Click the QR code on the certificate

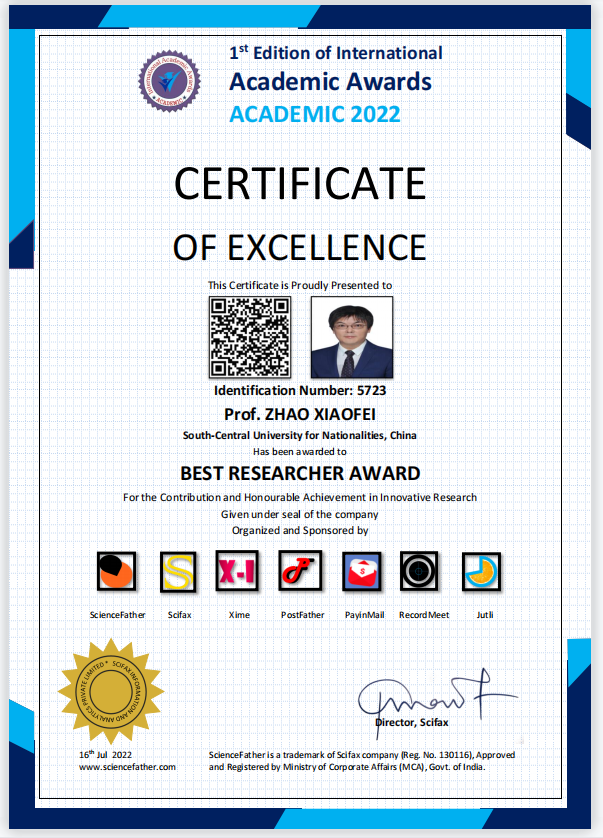pyautogui.click(x=249, y=337)
